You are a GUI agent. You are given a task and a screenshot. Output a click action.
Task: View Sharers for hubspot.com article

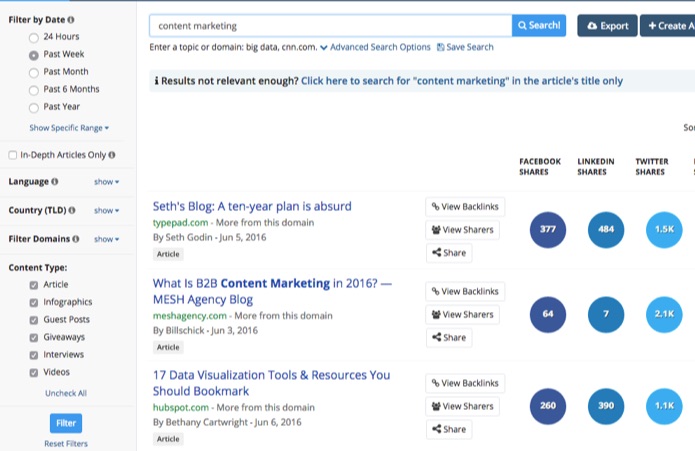click(x=462, y=406)
